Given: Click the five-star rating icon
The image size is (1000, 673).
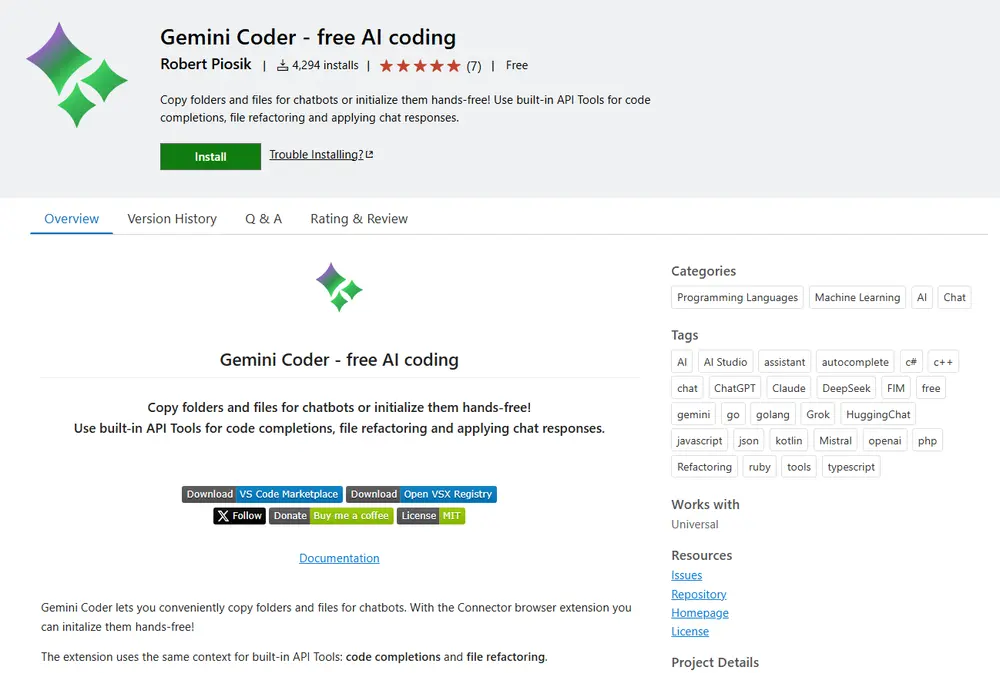Looking at the screenshot, I should [421, 65].
